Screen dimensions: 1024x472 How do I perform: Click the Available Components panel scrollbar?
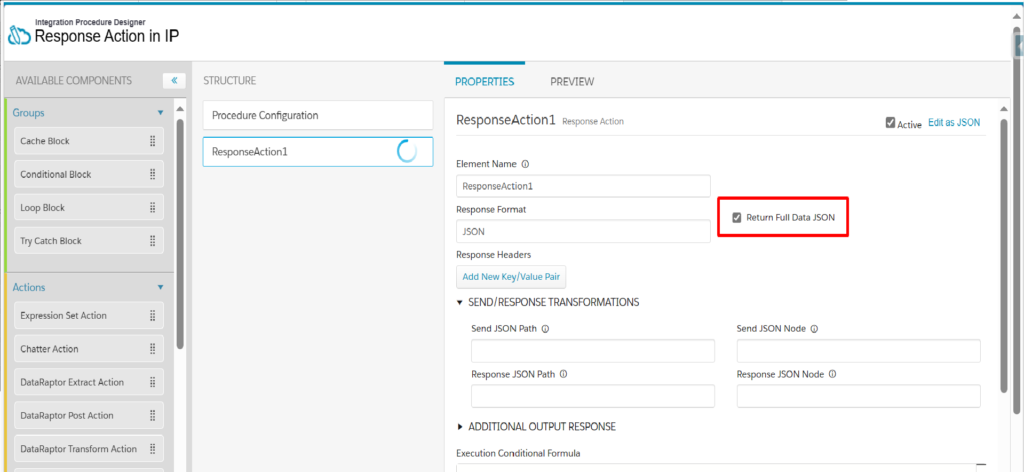coord(180,235)
